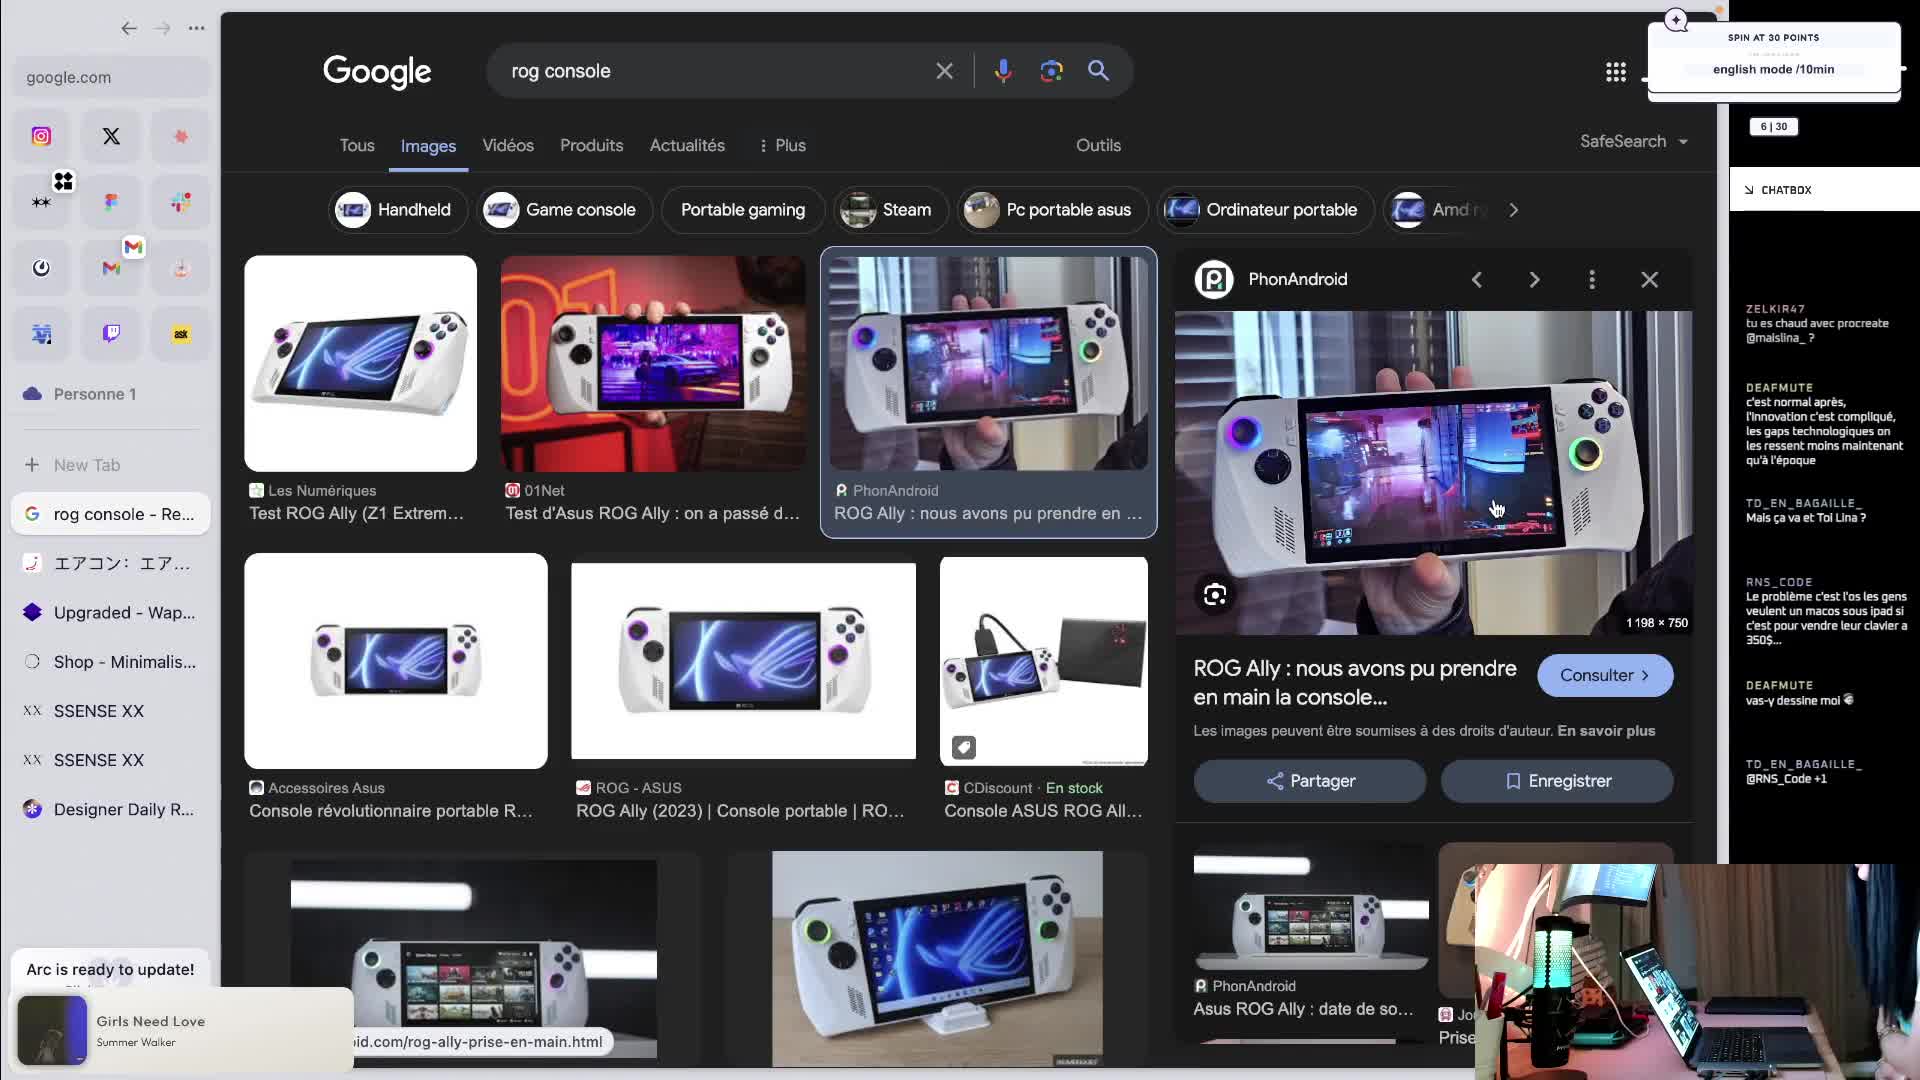This screenshot has width=1920, height=1080.
Task: Open Instagram pinned shortcut
Action: [41, 136]
